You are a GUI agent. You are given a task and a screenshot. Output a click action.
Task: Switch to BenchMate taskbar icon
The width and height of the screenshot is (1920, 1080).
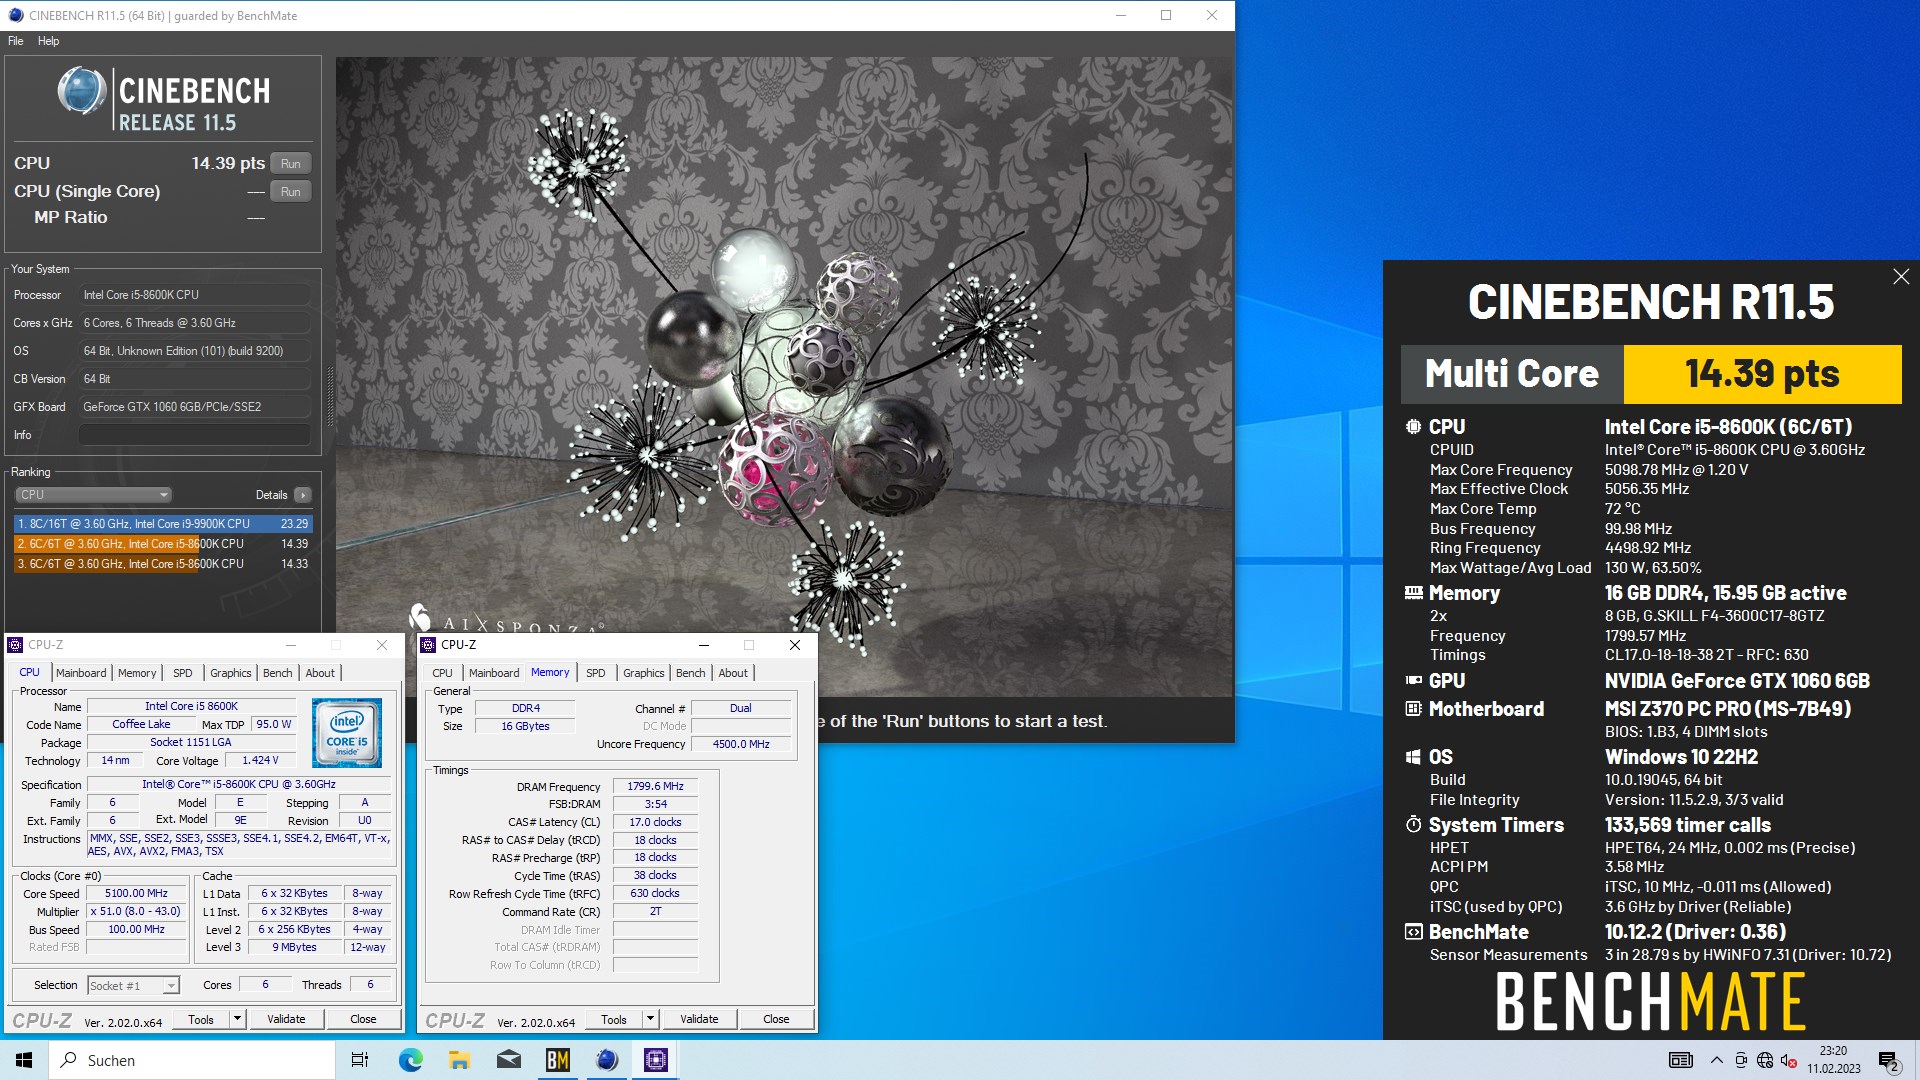[557, 1060]
